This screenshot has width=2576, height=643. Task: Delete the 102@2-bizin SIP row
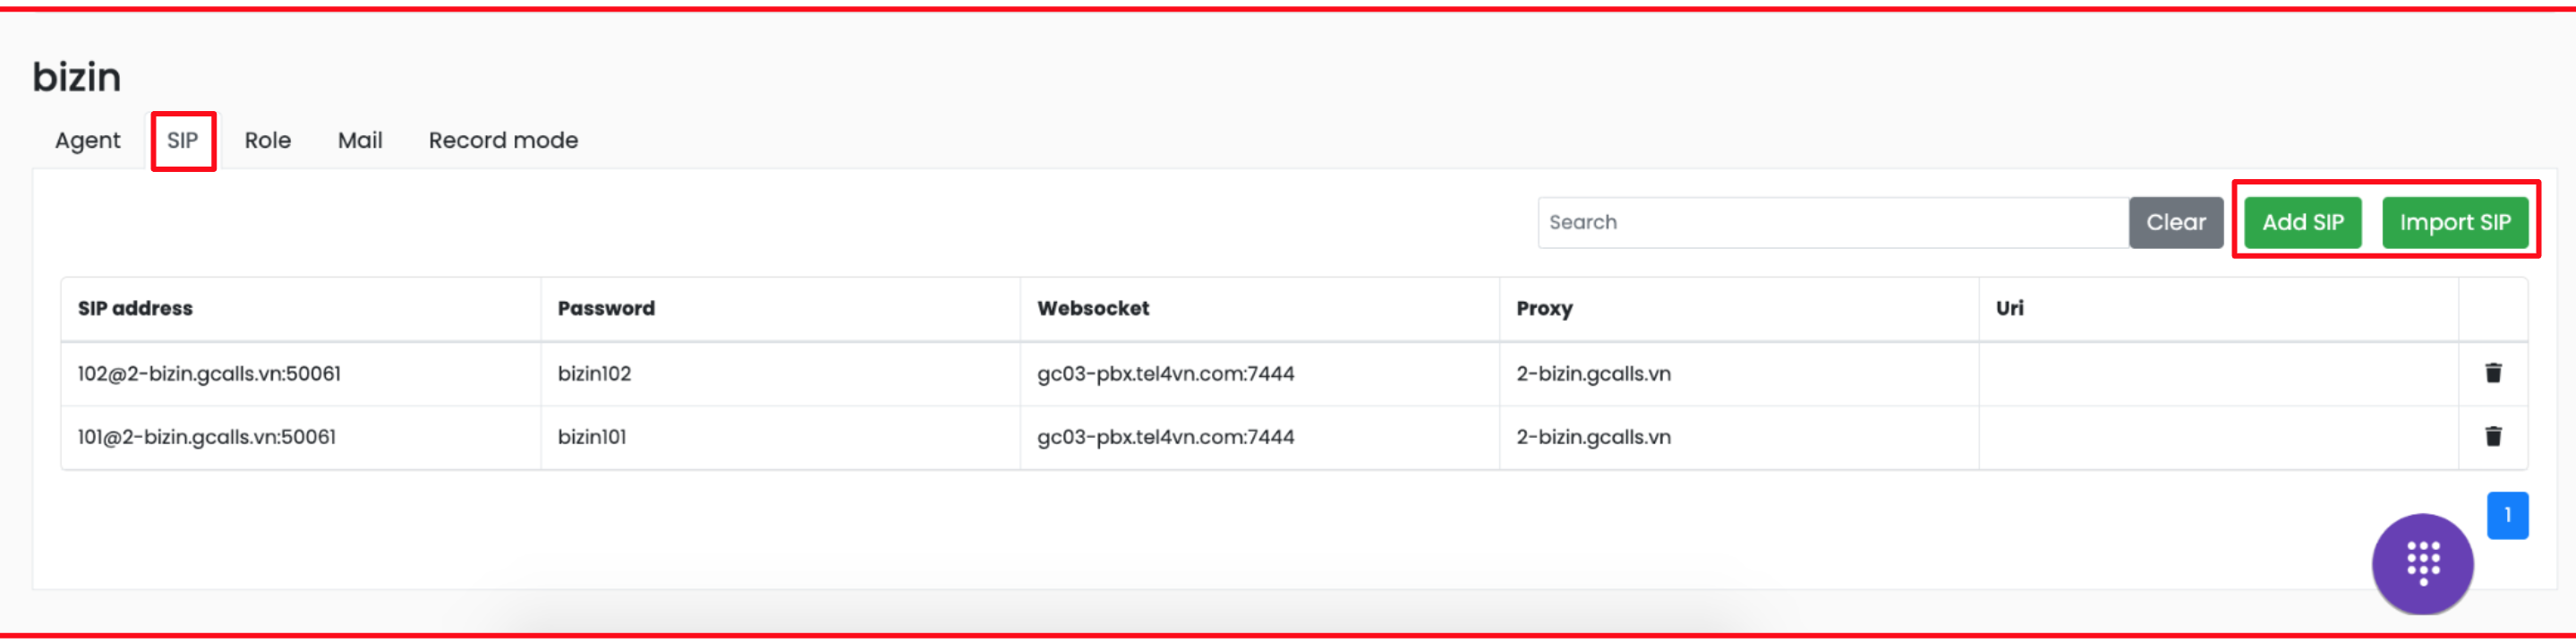click(x=2492, y=373)
